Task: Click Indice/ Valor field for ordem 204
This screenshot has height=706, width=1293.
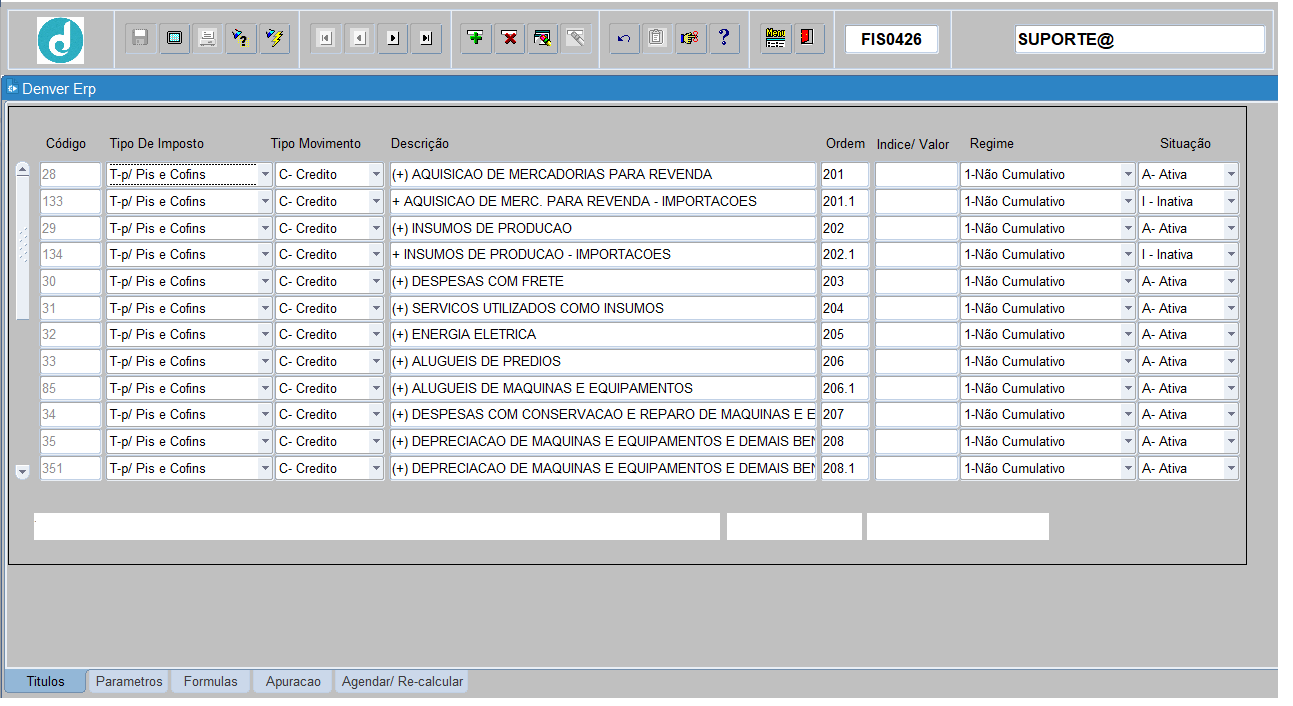Action: (x=916, y=308)
